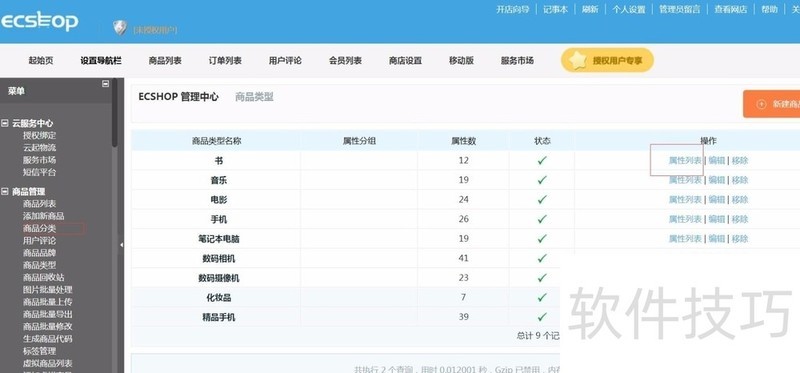Open 用户评论 in the top navigation bar
This screenshot has height=373, width=800.
(285, 60)
